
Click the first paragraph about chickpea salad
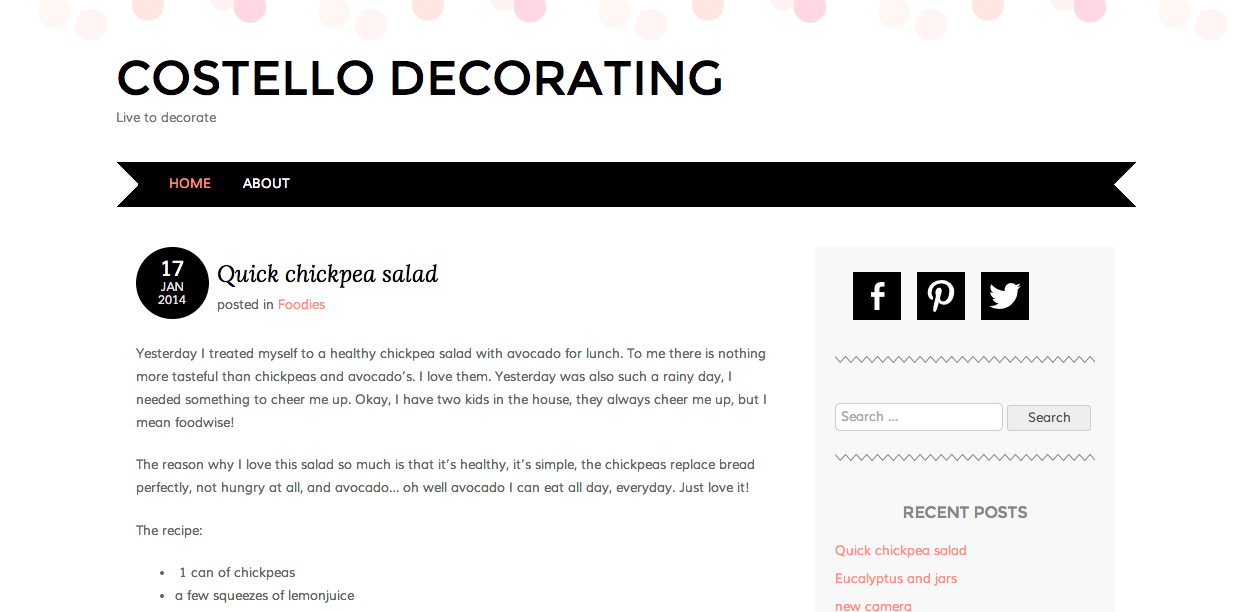point(452,388)
